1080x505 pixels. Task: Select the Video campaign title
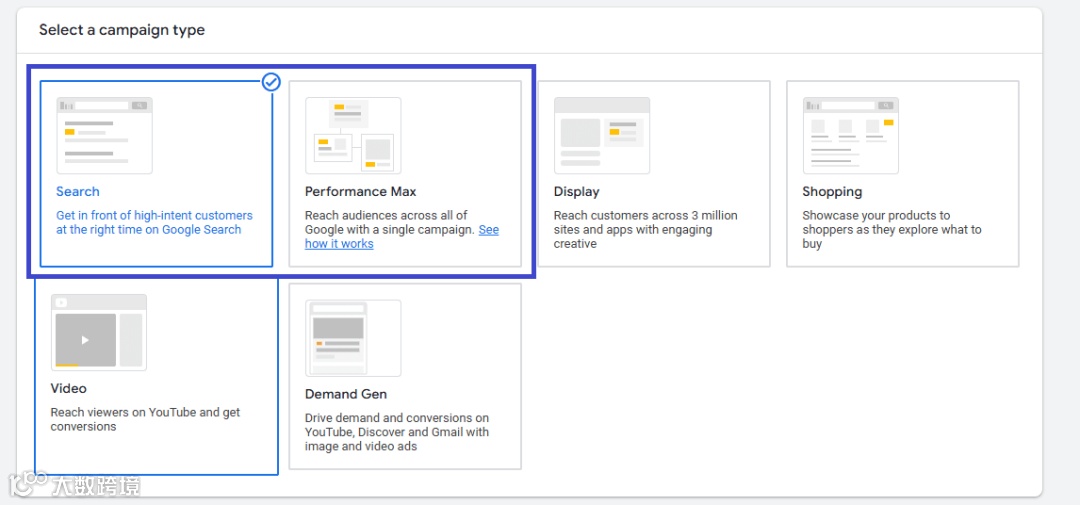[69, 389]
